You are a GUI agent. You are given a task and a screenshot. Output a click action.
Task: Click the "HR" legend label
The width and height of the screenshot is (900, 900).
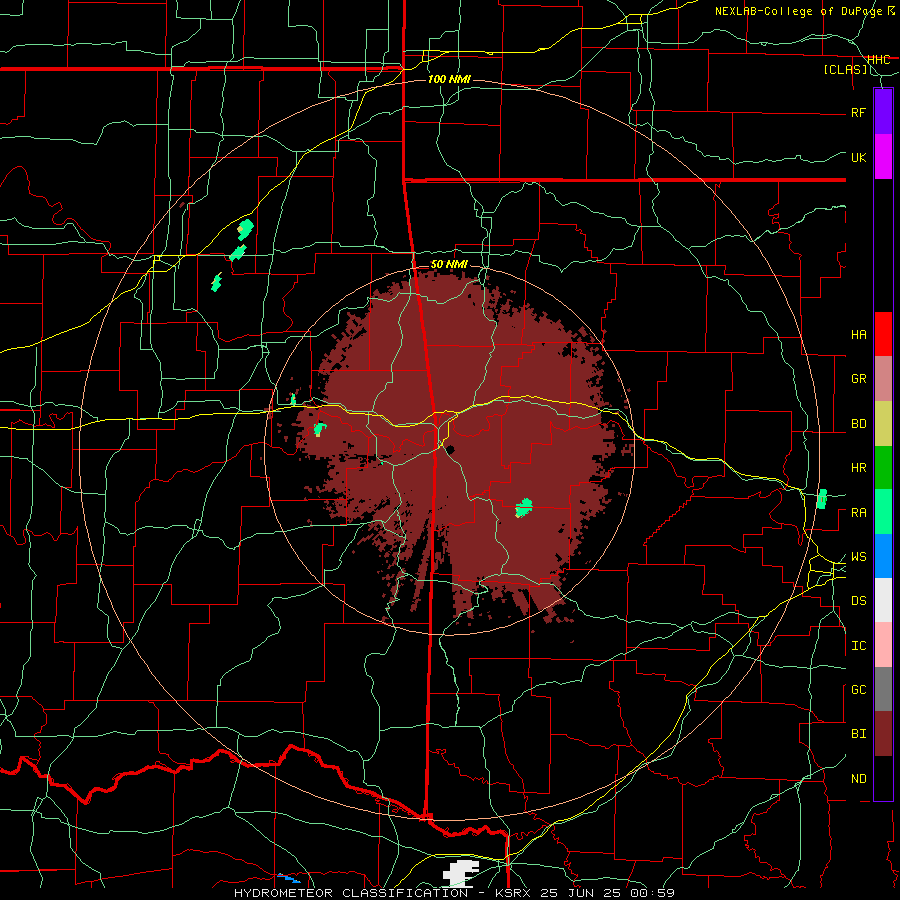pos(858,468)
